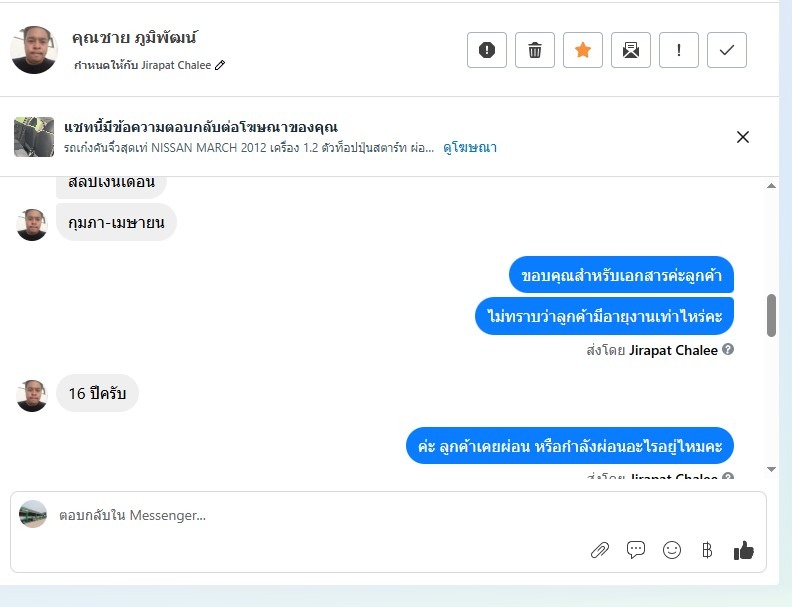Flag conversation with exclamation priority icon
The image size is (792, 607).
click(678, 50)
